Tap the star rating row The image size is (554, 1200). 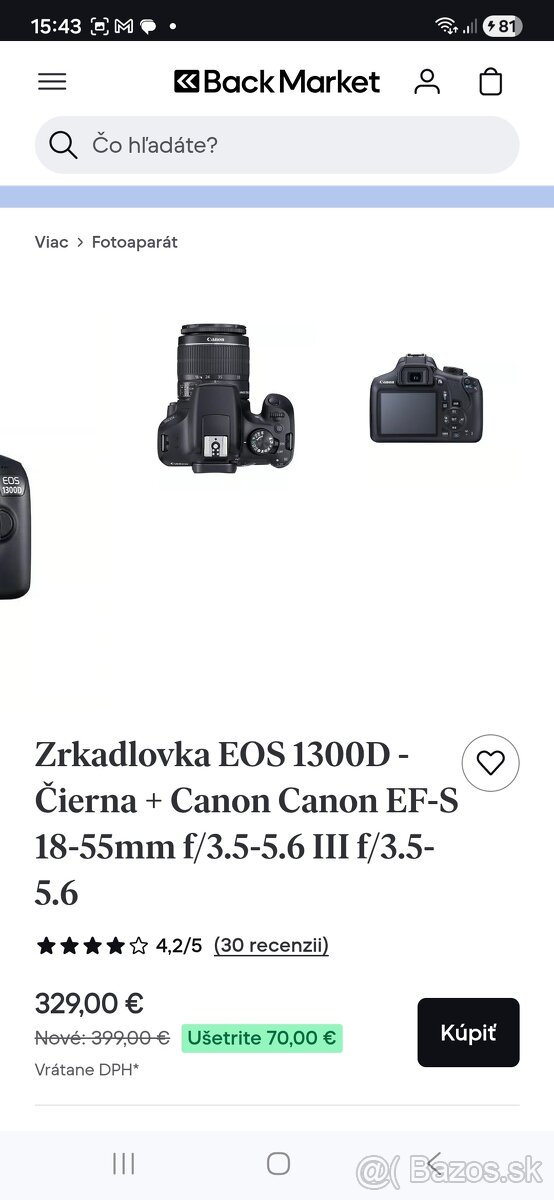pos(92,945)
